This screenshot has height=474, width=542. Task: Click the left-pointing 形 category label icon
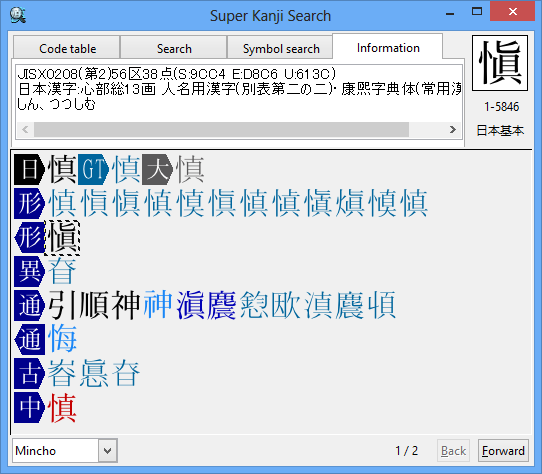click(x=29, y=238)
